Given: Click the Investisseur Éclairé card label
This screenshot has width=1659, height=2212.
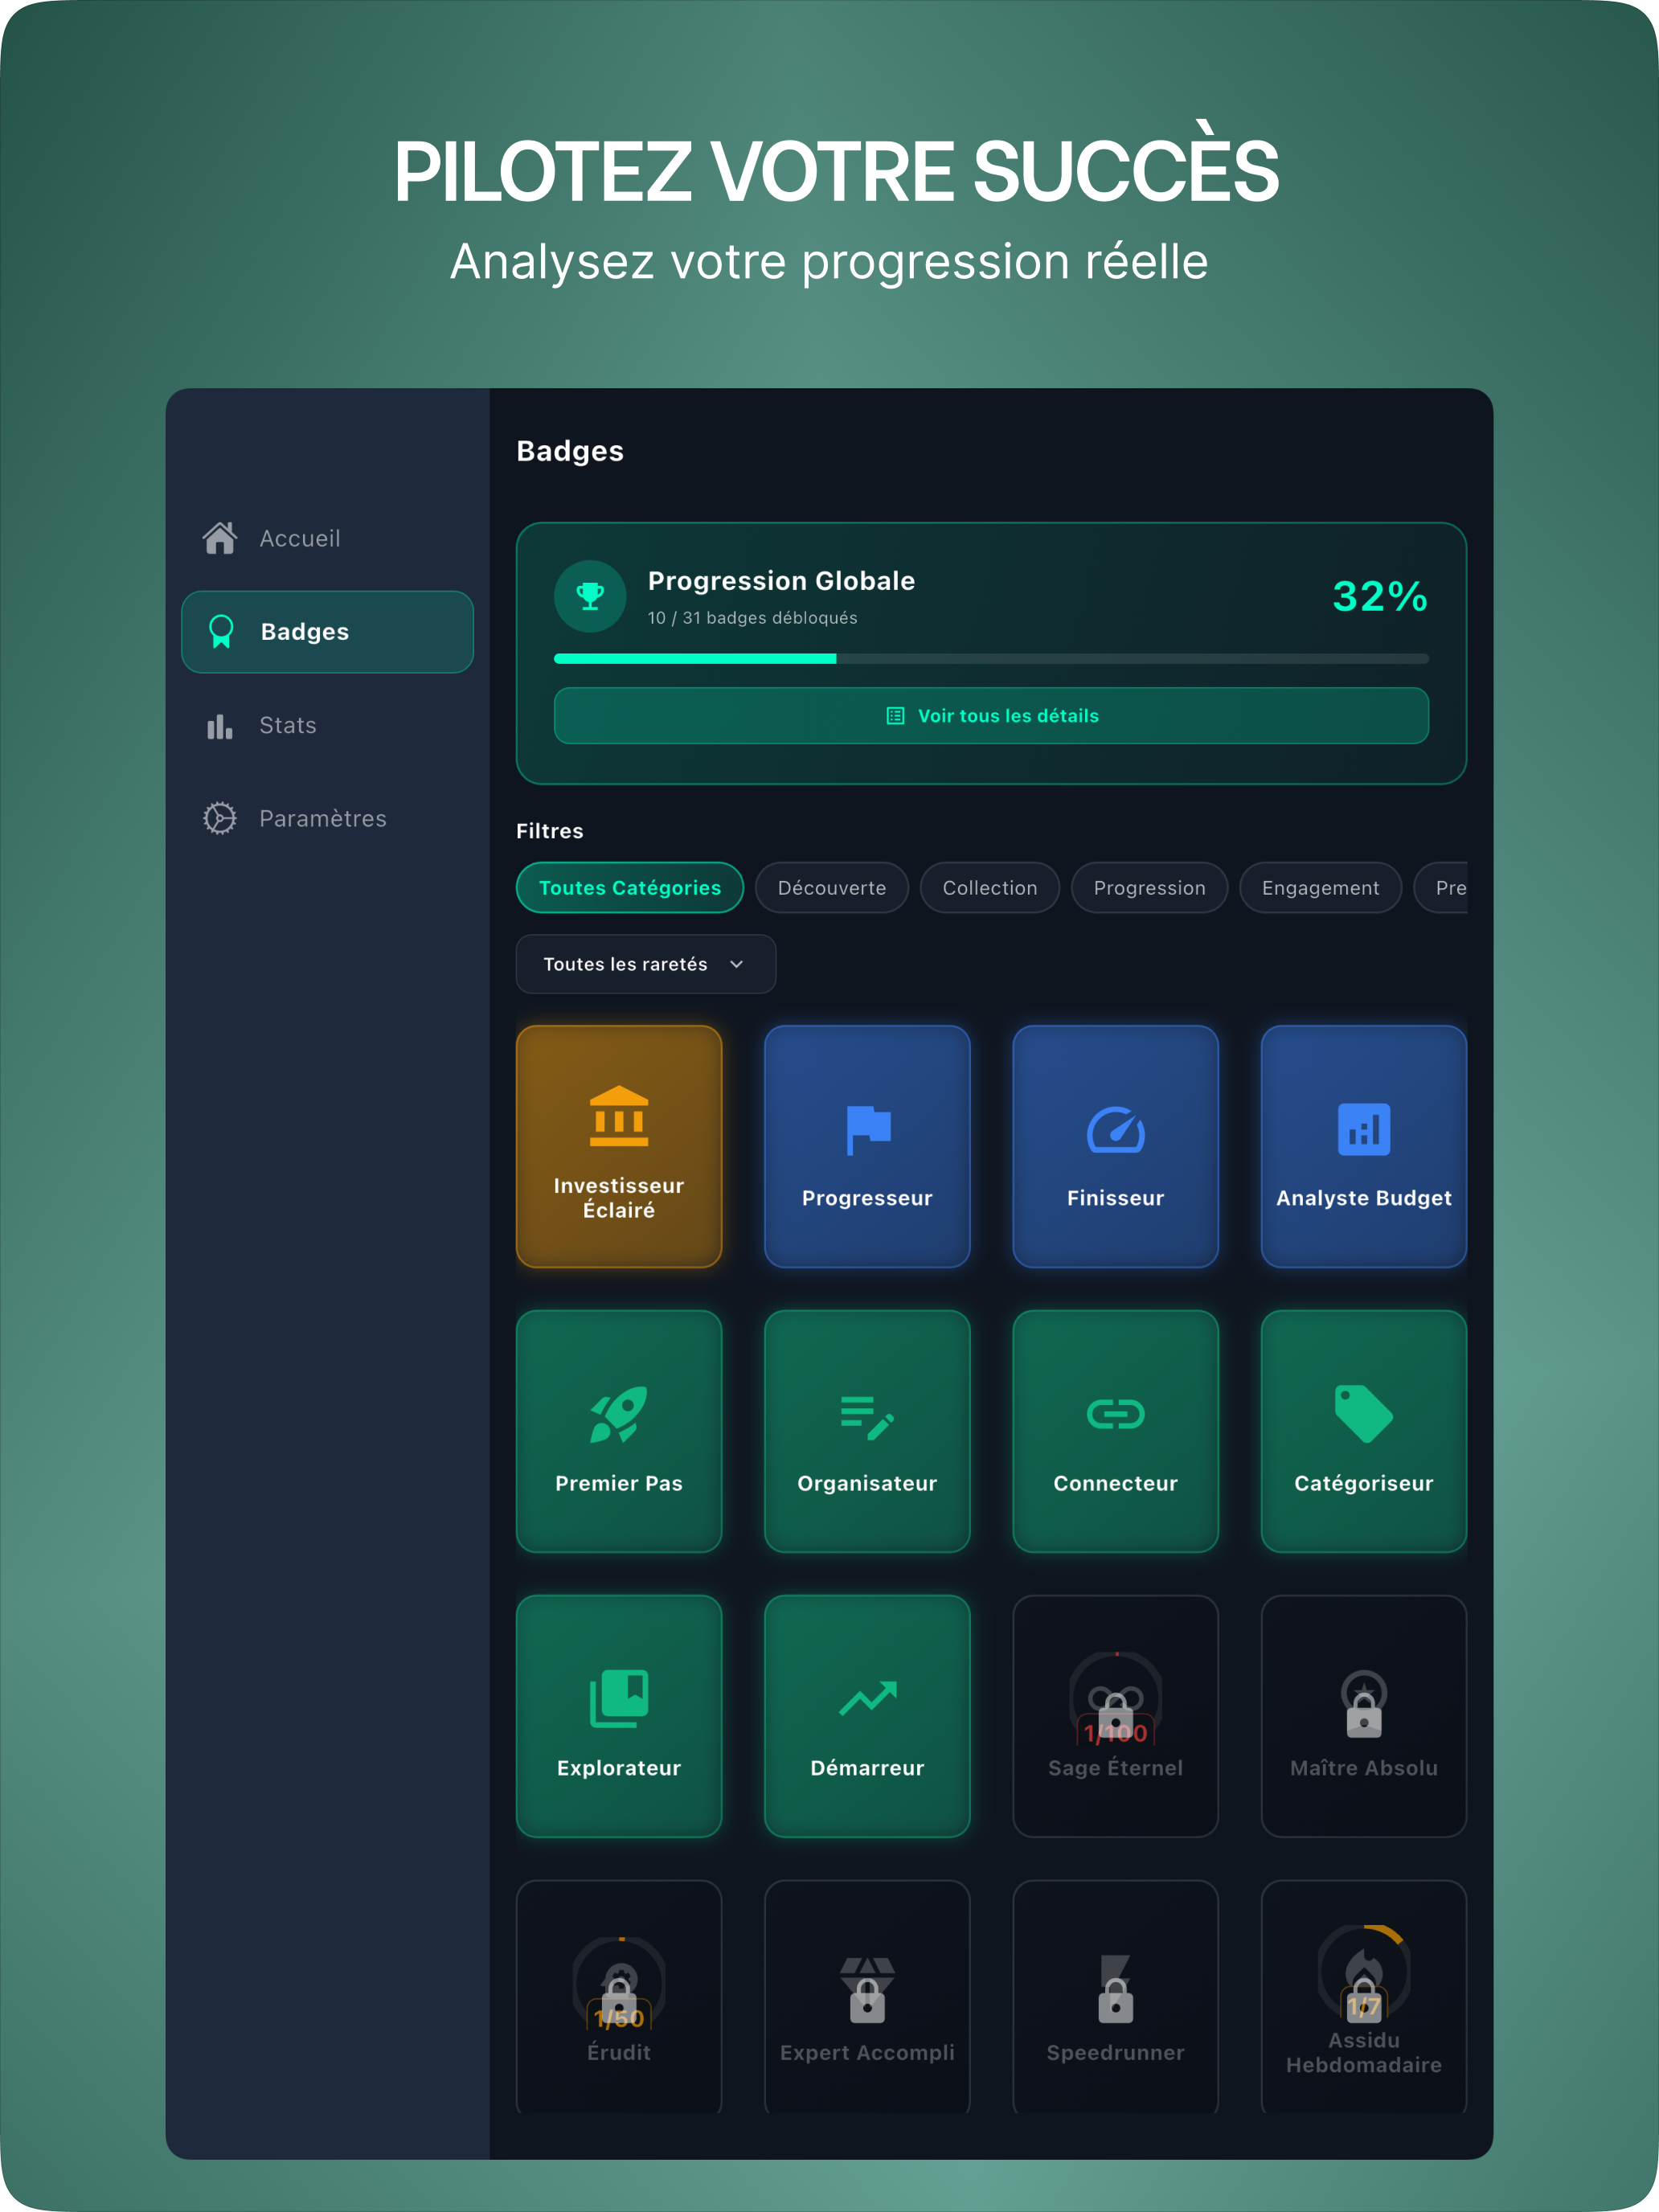Looking at the screenshot, I should pos(619,1198).
